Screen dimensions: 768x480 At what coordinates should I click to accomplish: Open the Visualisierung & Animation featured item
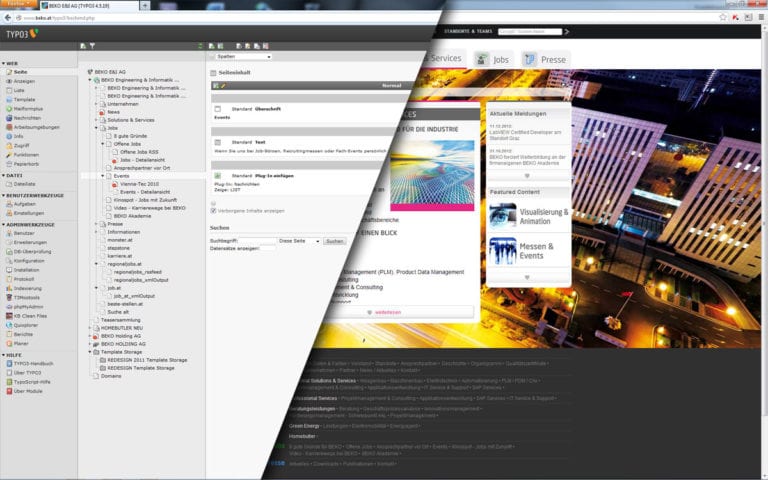(x=528, y=216)
